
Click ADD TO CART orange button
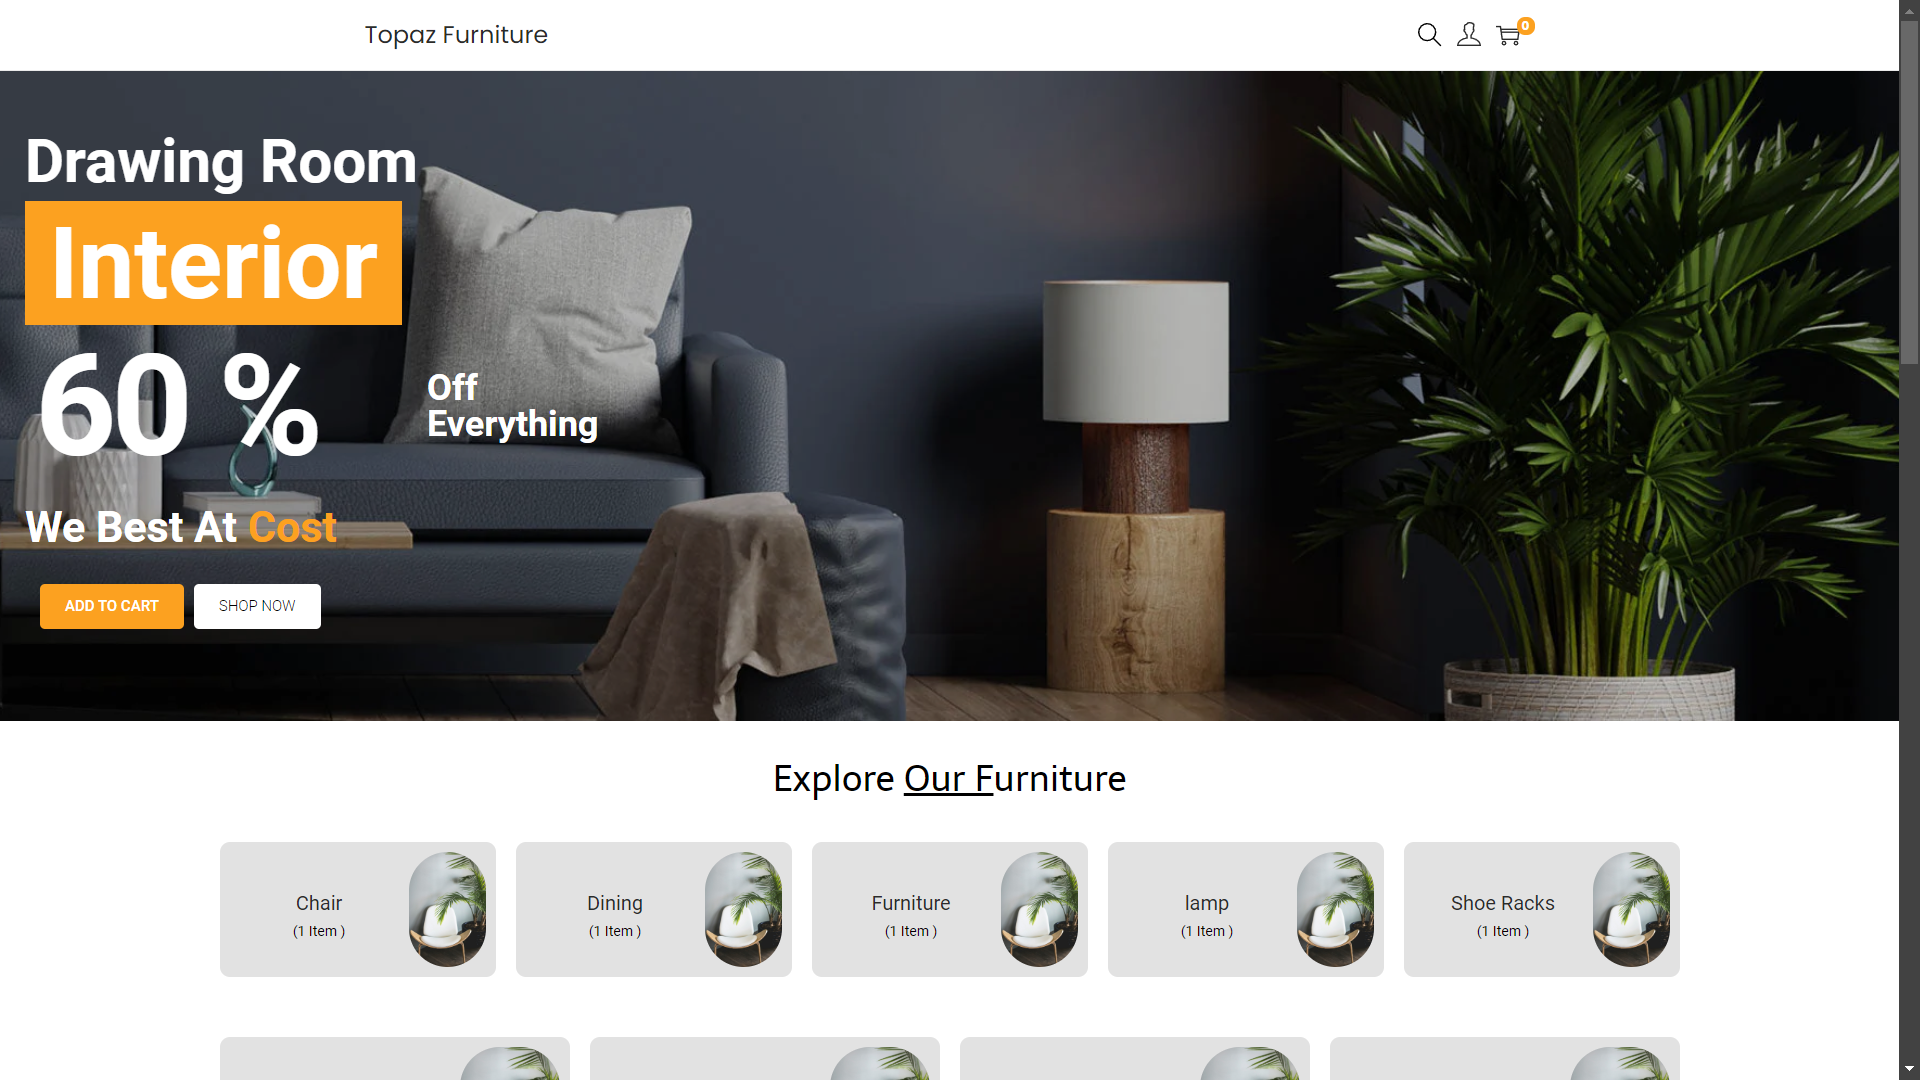[x=112, y=605]
